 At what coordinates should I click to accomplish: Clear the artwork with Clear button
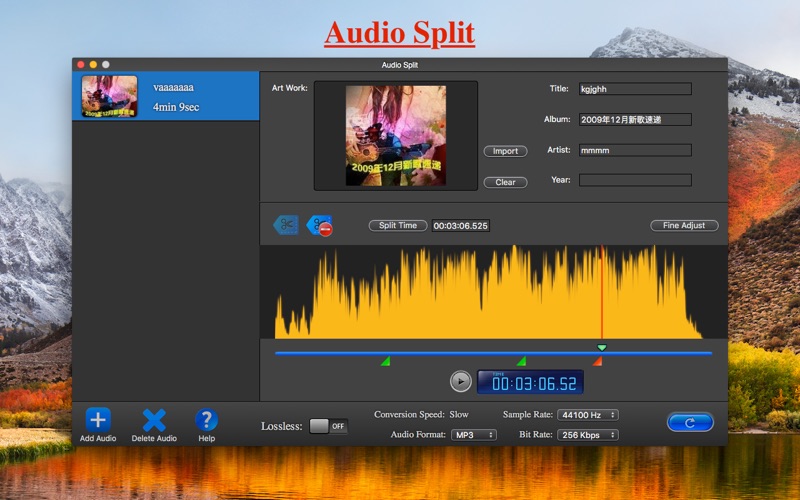click(505, 182)
